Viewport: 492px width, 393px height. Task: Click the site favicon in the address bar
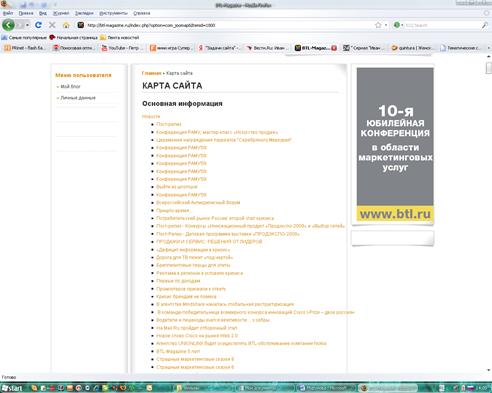81,25
